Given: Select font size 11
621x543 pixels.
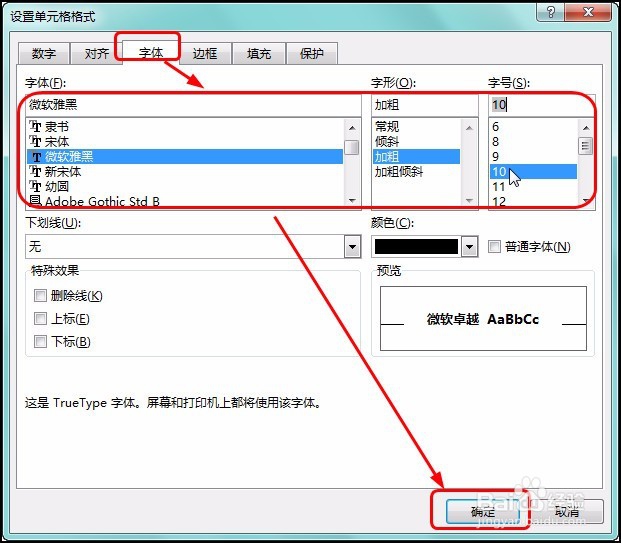Looking at the screenshot, I should pos(533,186).
